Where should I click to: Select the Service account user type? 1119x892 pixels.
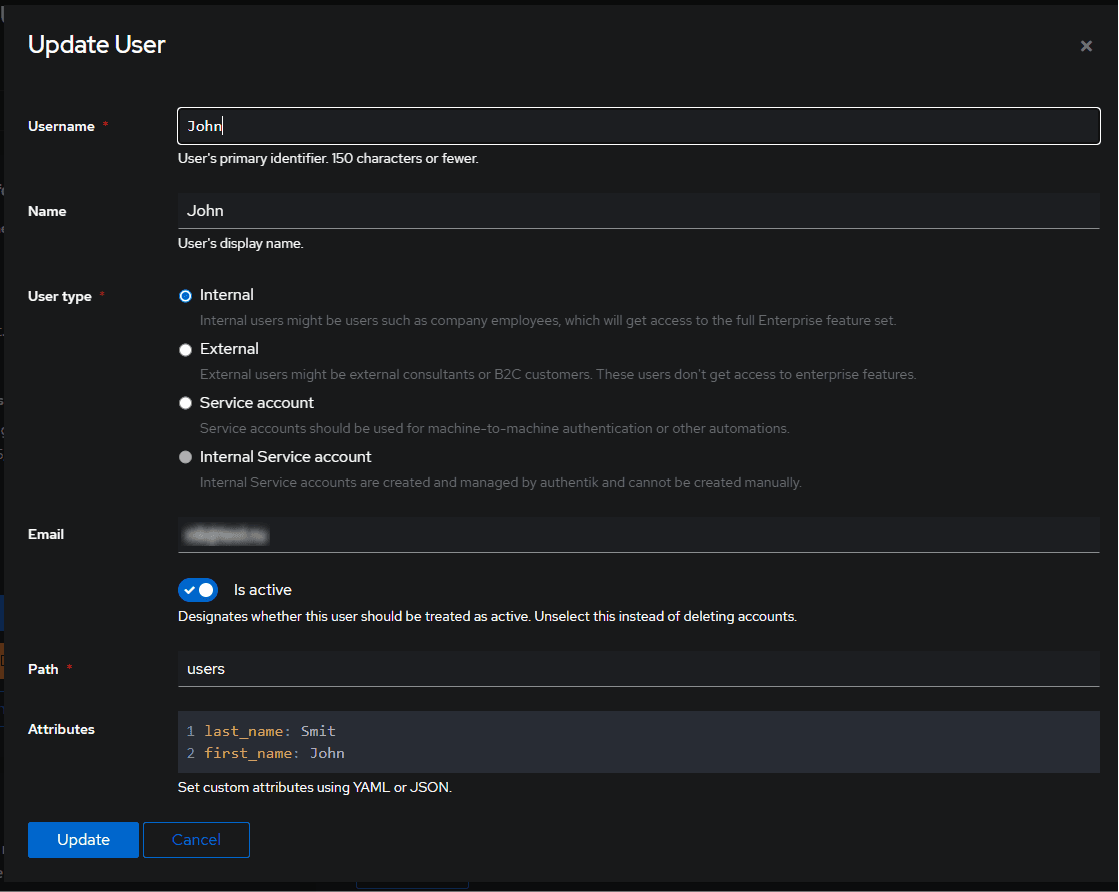(x=186, y=403)
